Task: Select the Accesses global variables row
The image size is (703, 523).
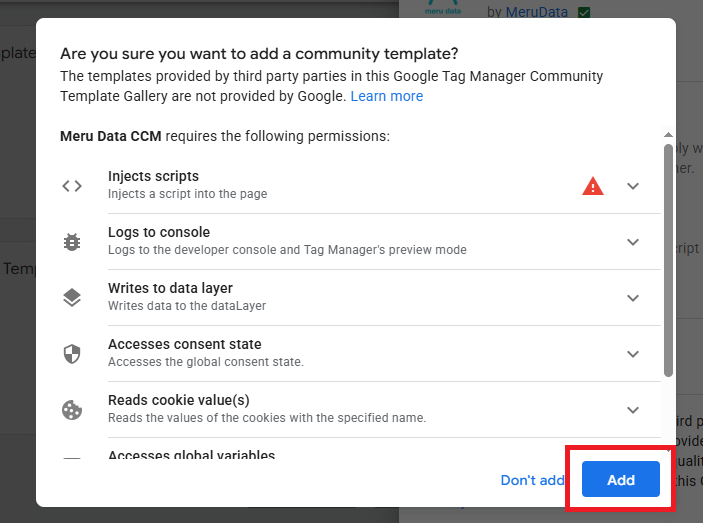Action: pyautogui.click(x=191, y=456)
